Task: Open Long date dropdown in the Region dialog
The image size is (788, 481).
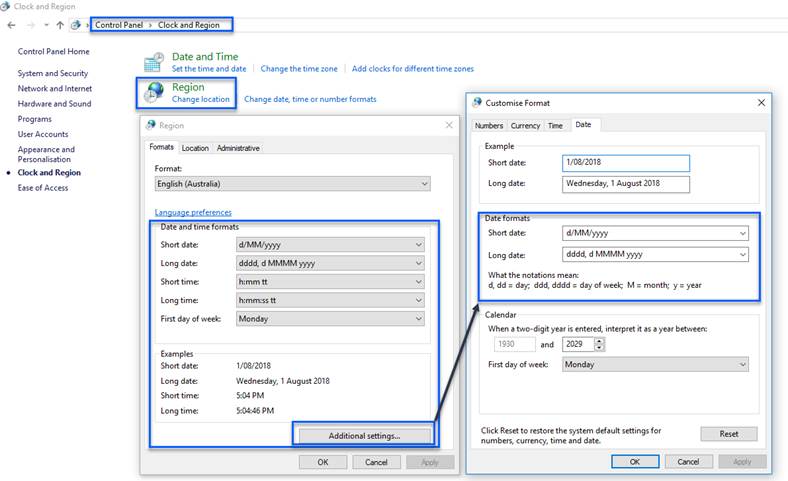Action: click(x=330, y=263)
